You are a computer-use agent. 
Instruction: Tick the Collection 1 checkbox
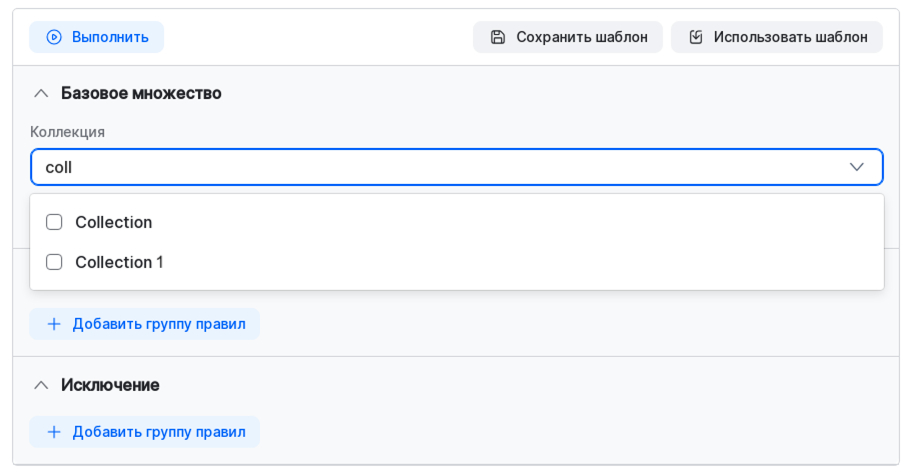coord(54,262)
